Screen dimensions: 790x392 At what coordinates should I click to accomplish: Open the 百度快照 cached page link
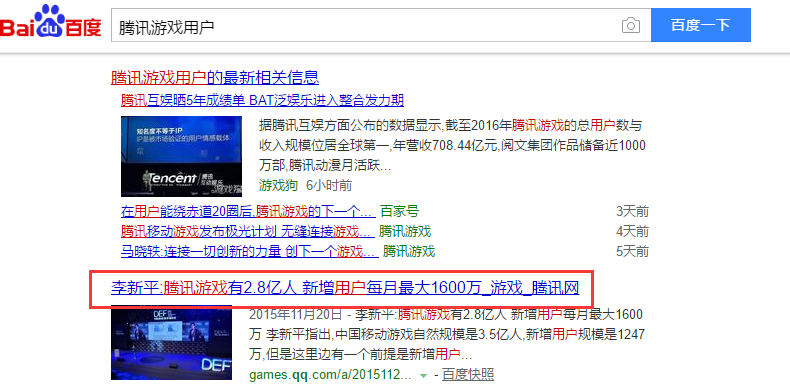(x=468, y=375)
